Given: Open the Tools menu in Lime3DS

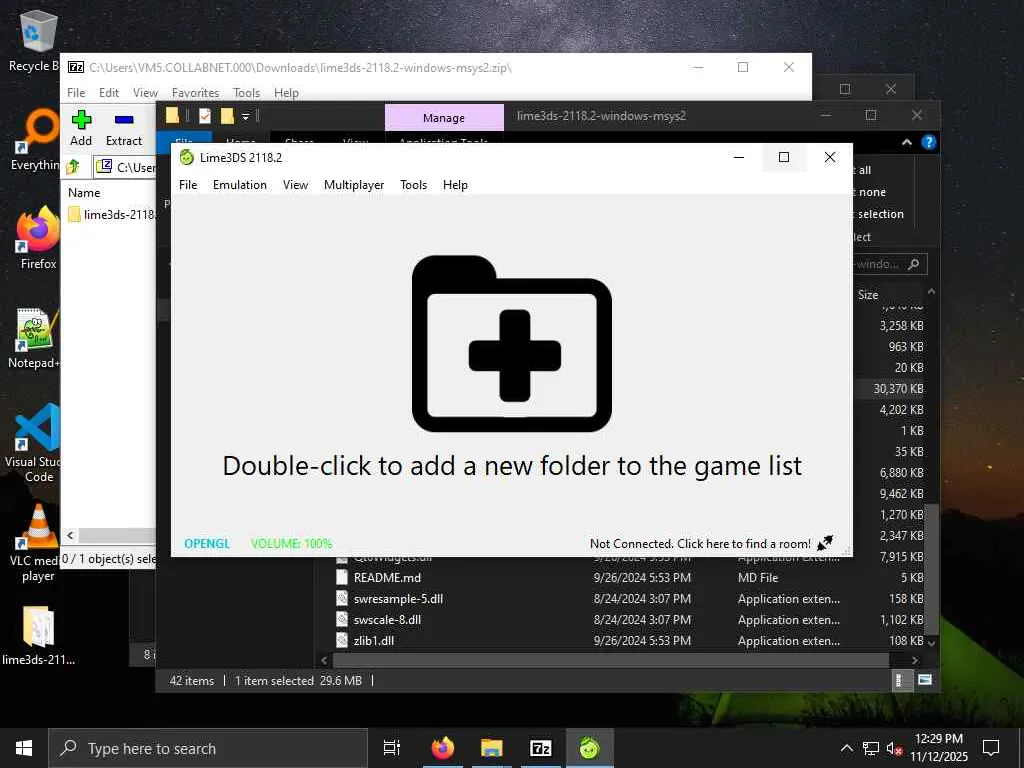Looking at the screenshot, I should (413, 185).
